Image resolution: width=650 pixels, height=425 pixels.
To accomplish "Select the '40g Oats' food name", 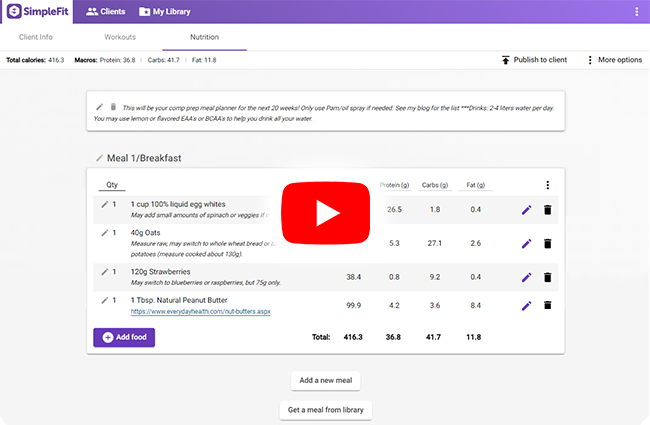I will click(x=146, y=233).
